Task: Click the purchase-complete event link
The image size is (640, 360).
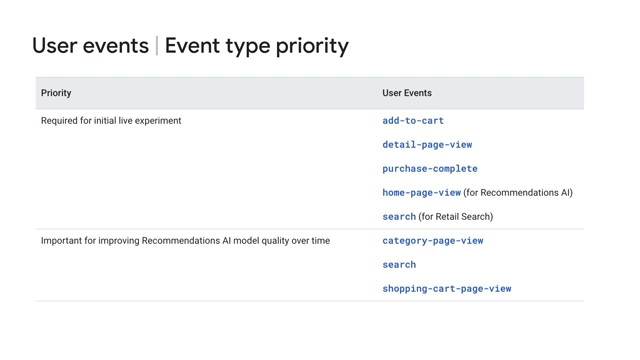Action: (x=430, y=169)
